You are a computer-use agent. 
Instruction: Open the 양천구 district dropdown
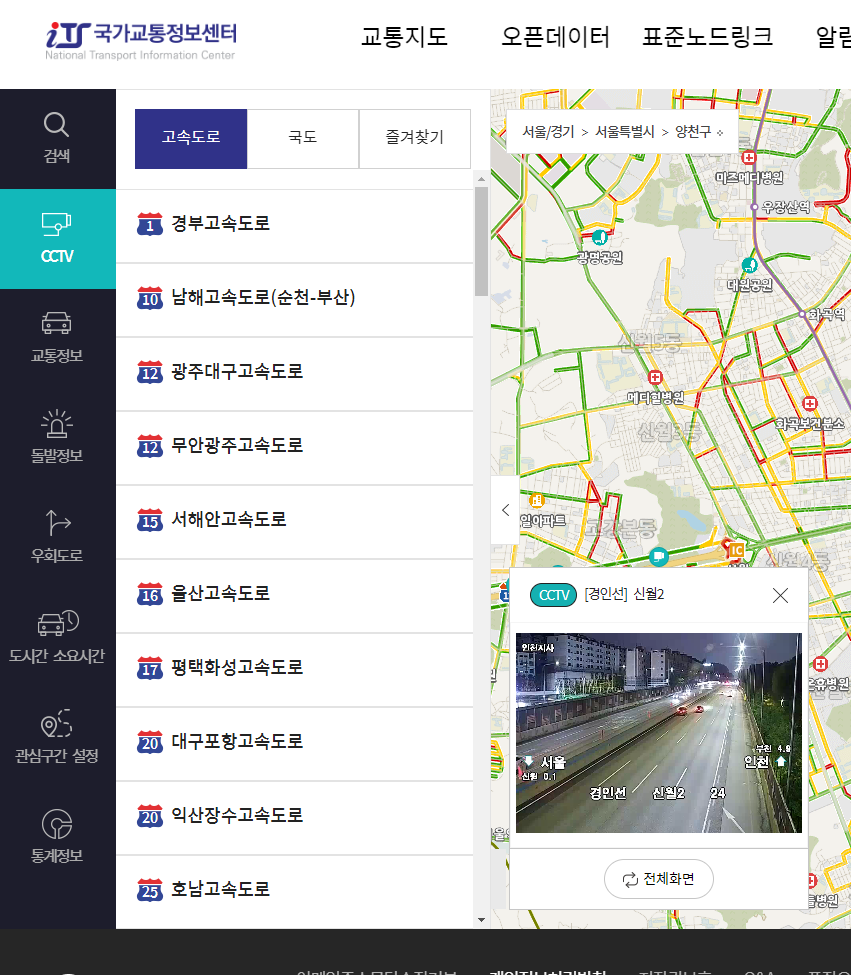point(699,132)
